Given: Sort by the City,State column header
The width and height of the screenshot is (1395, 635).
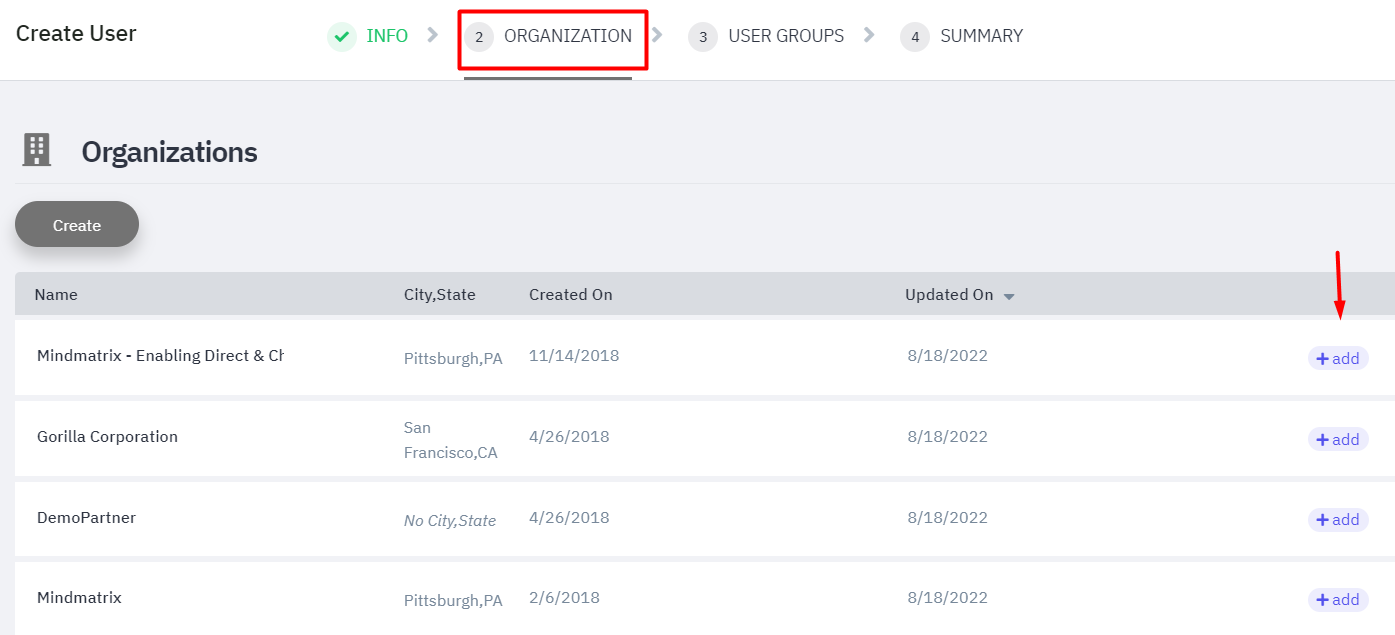Looking at the screenshot, I should [x=440, y=295].
